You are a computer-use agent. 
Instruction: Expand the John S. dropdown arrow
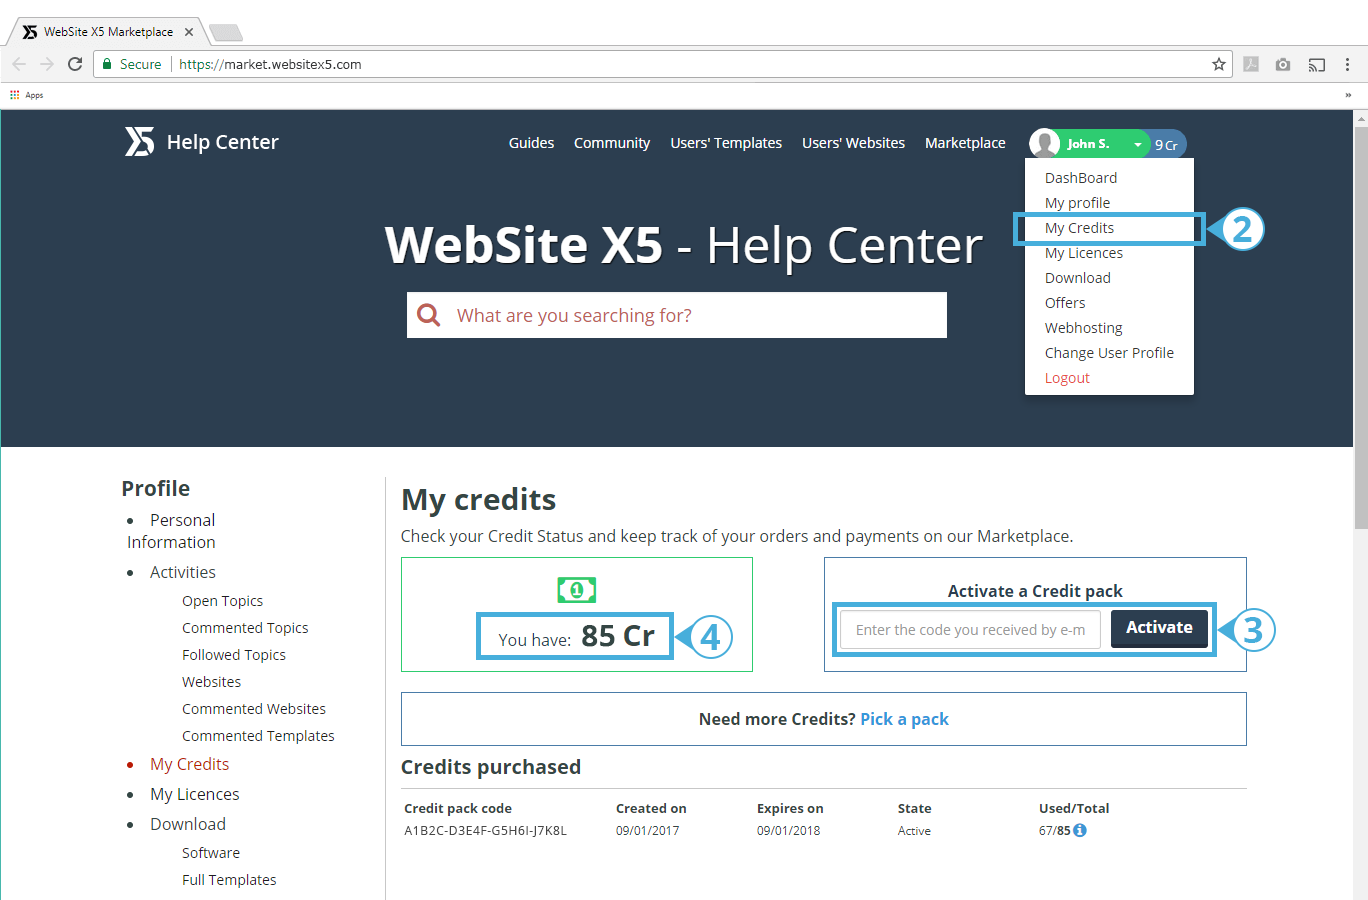pos(1138,145)
